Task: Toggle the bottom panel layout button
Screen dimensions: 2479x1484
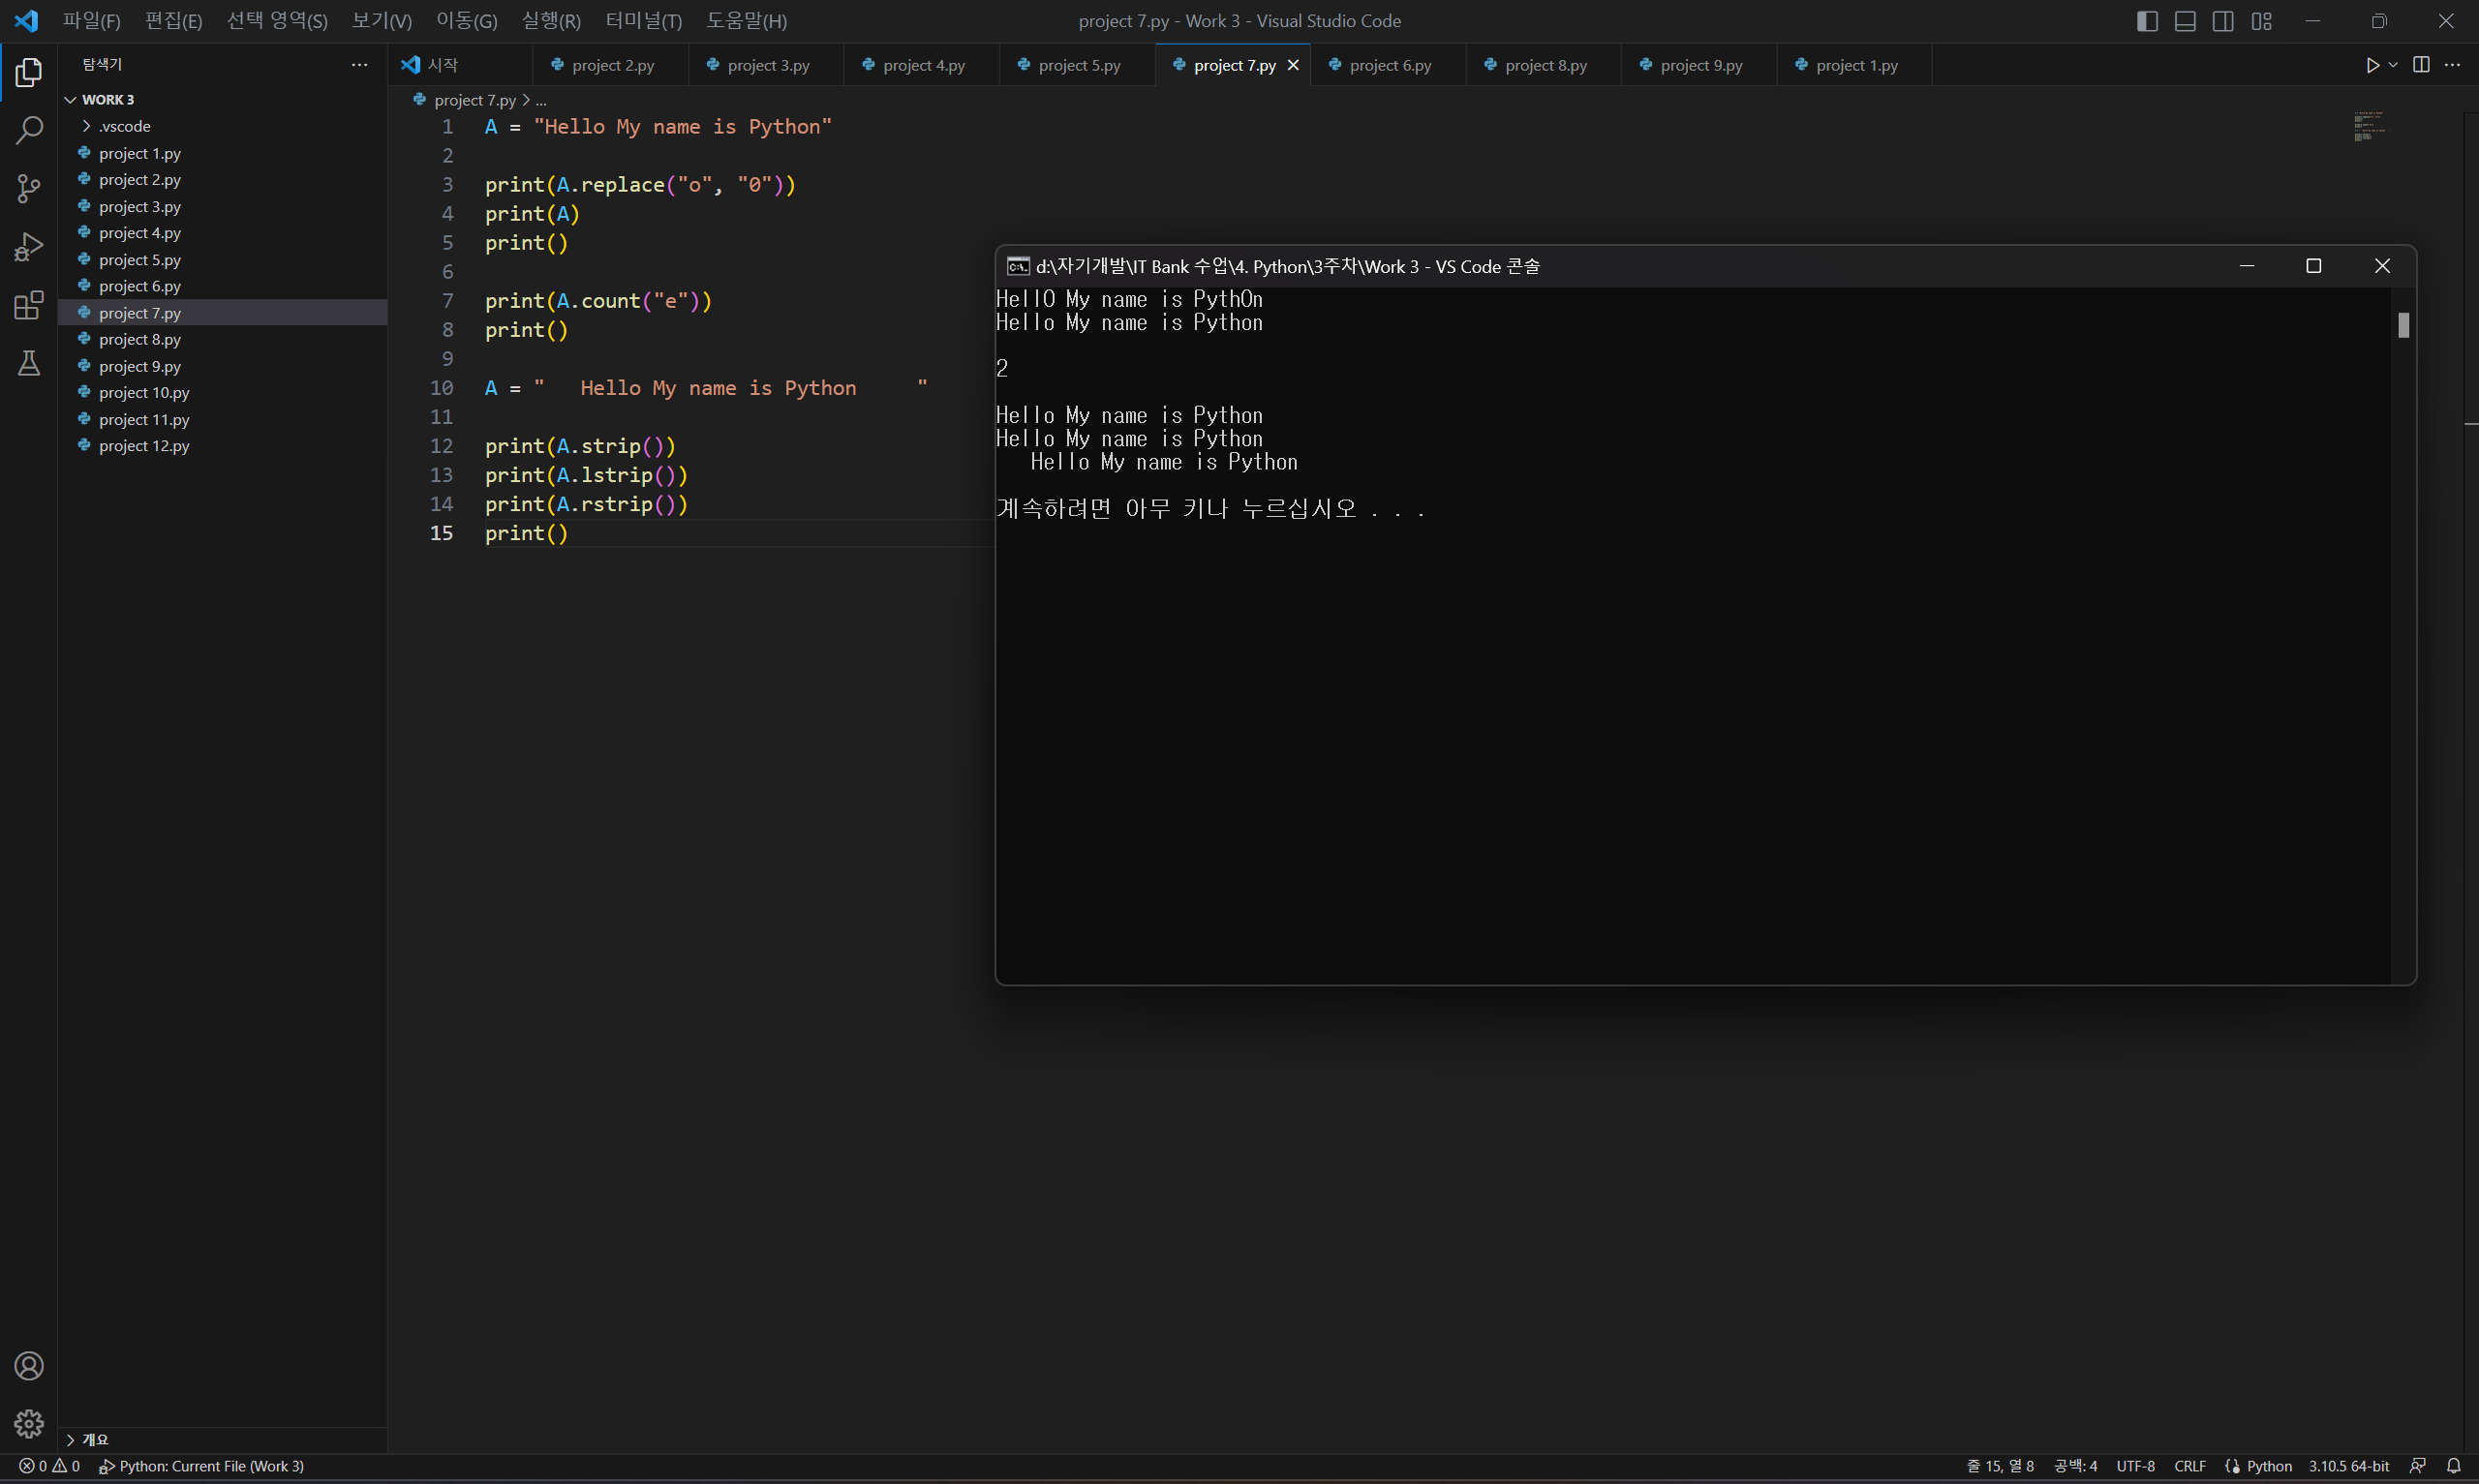Action: [x=2185, y=21]
